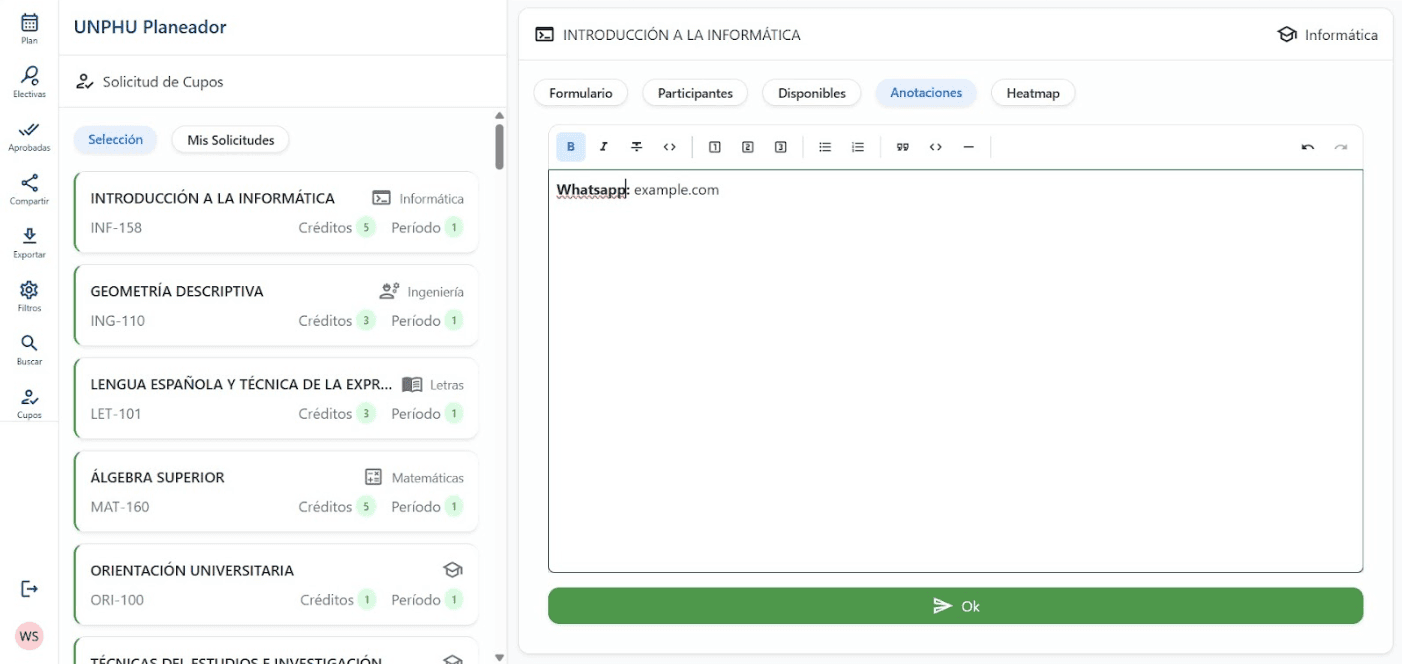
Task: Select the INTRODUCCIÓN A LA INFORMÁTICA course card
Action: [276, 212]
